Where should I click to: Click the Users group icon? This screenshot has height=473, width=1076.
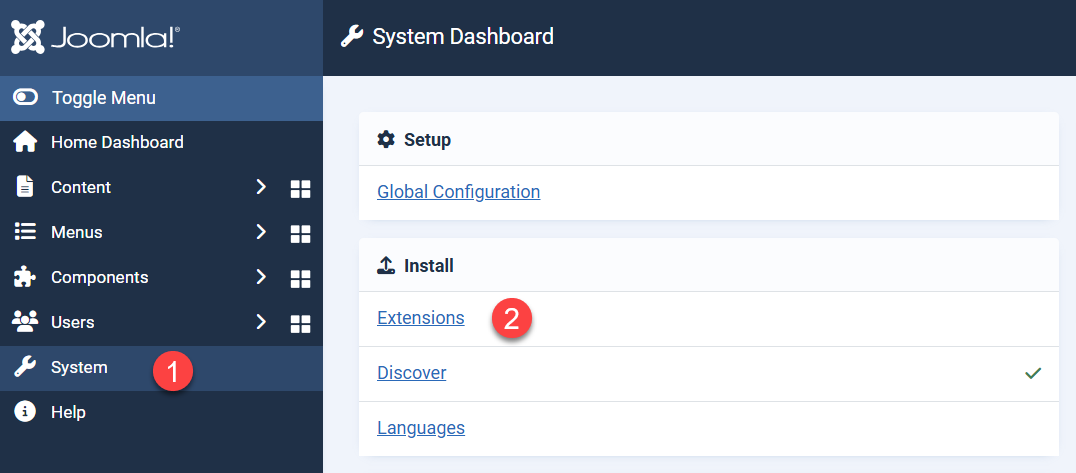tap(25, 321)
